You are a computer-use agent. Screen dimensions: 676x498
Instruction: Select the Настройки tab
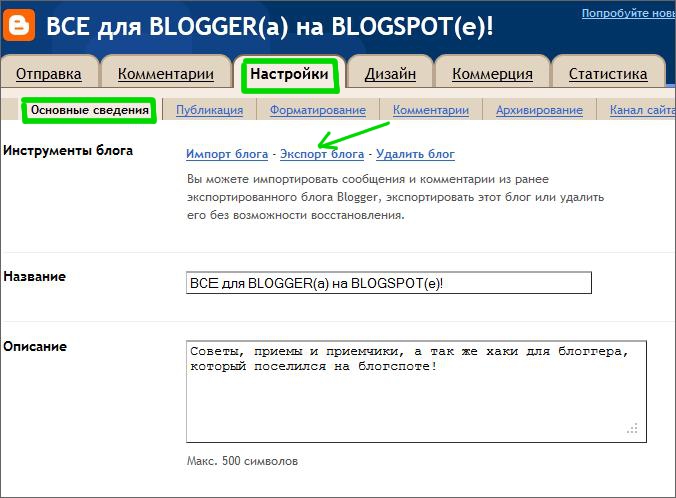pos(289,74)
